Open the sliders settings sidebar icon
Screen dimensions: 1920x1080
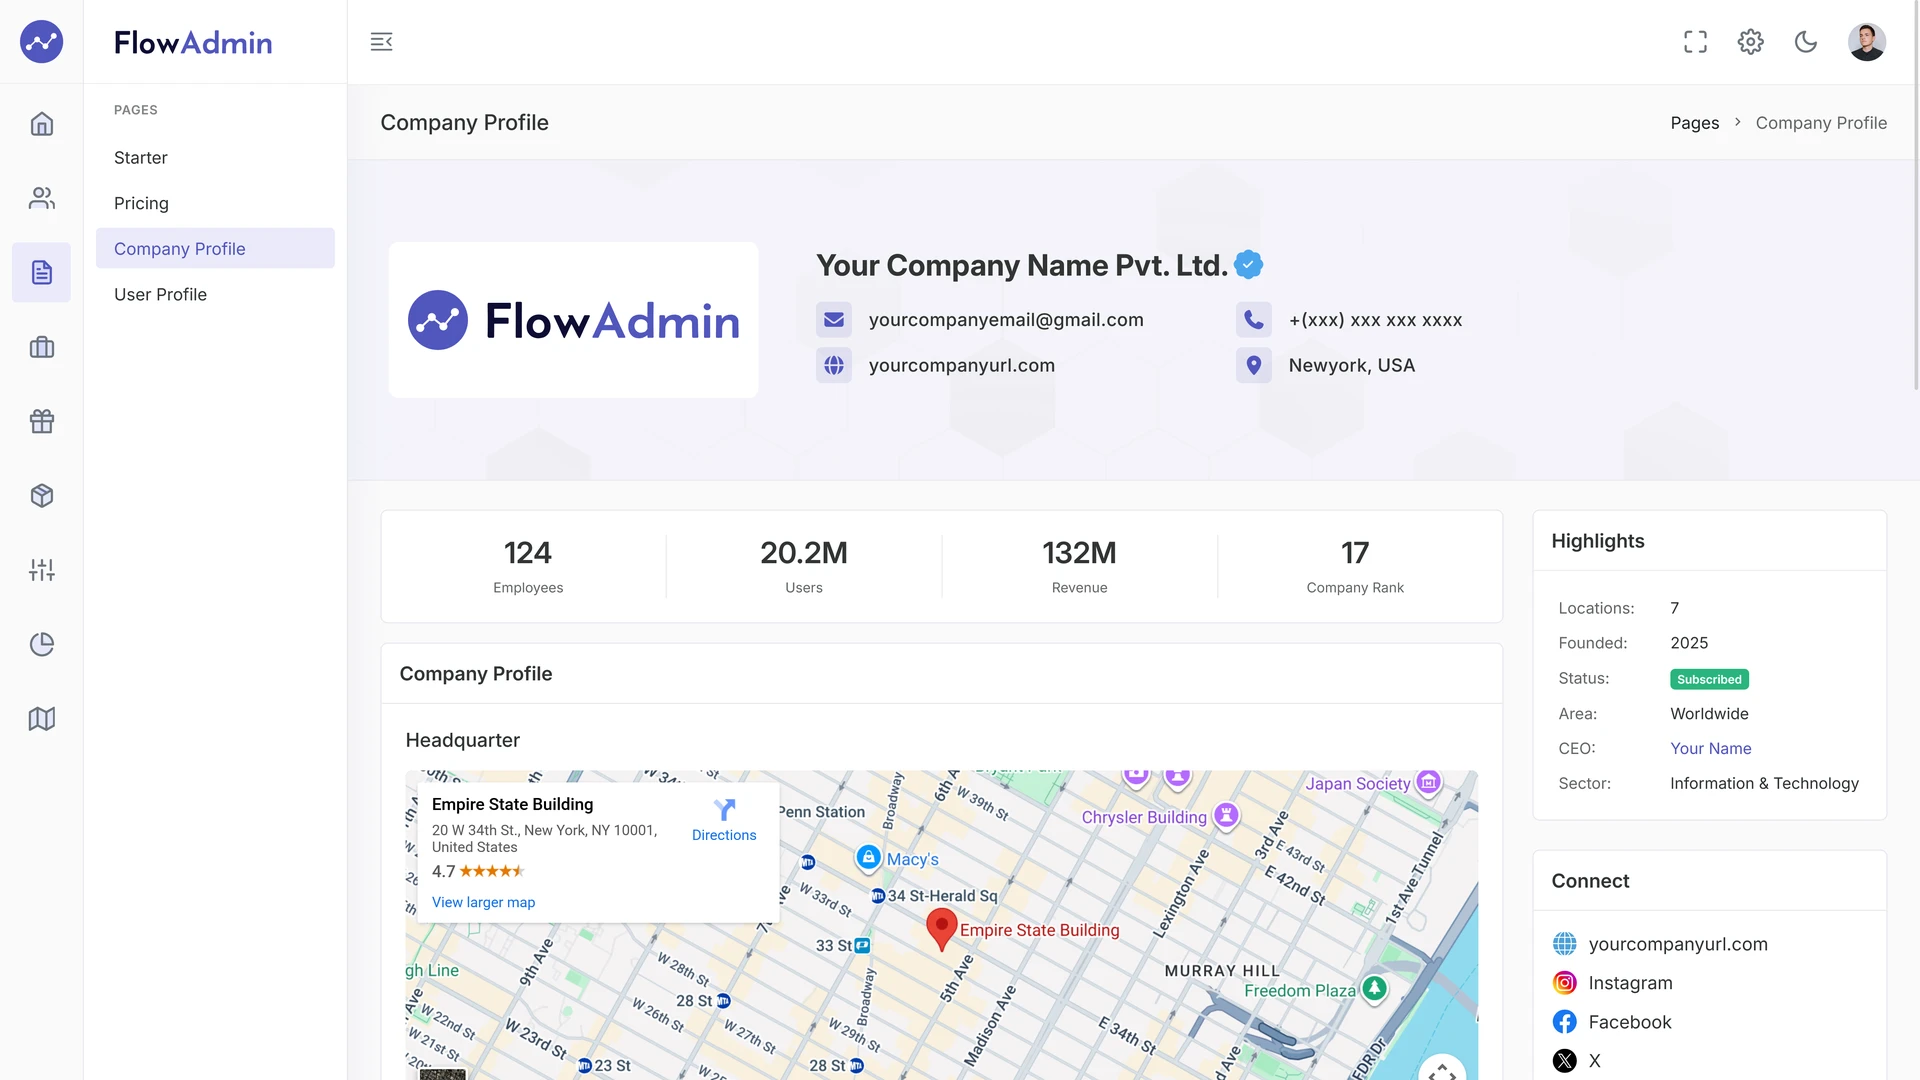pyautogui.click(x=41, y=570)
